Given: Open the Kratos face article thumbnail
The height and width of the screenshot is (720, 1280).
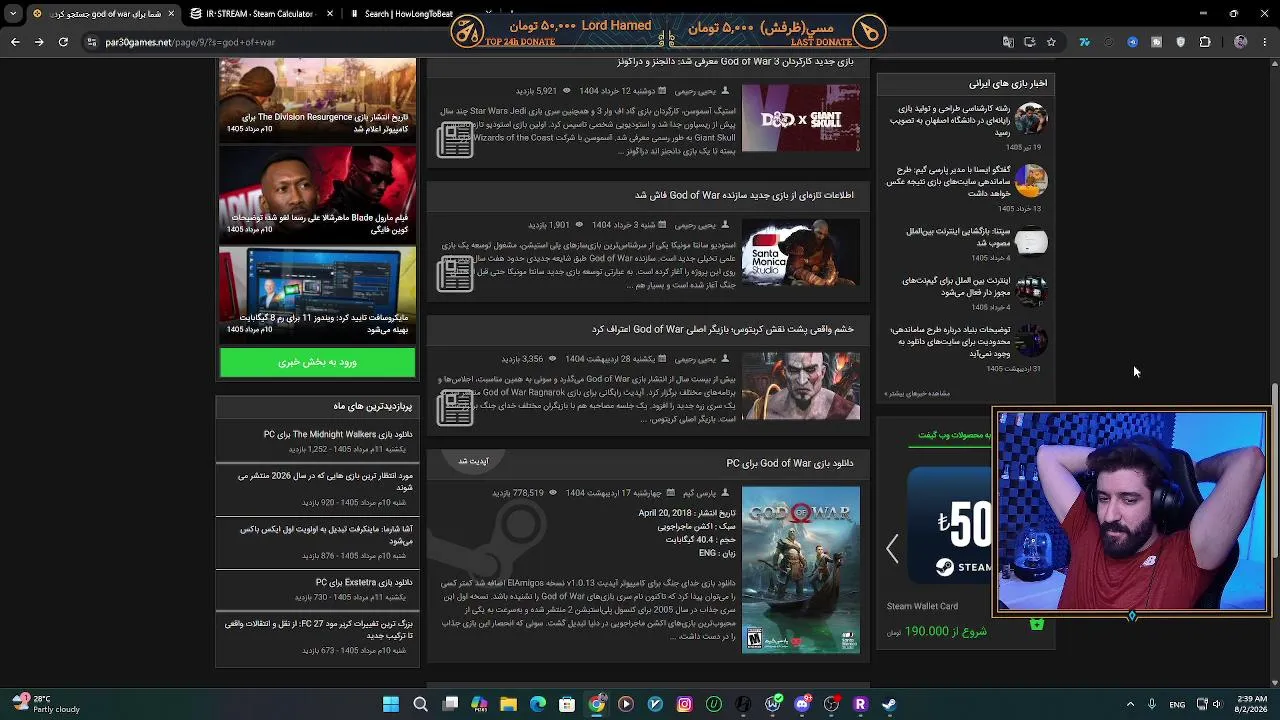Looking at the screenshot, I should (x=801, y=386).
